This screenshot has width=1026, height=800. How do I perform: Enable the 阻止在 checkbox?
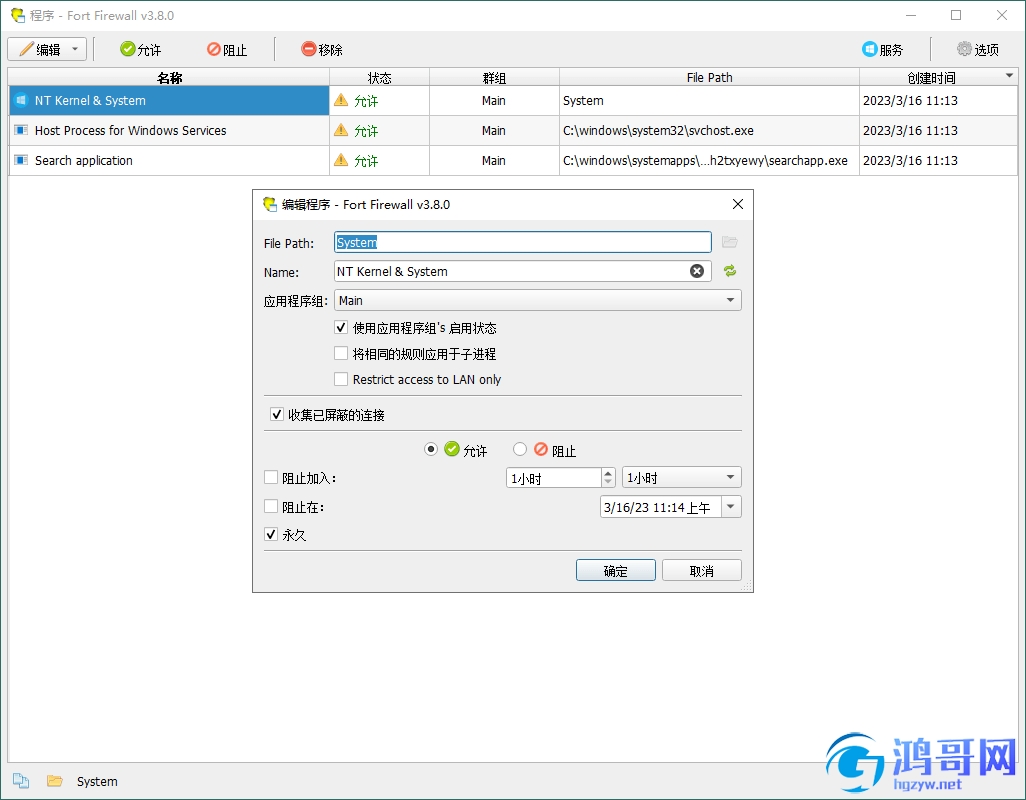click(x=271, y=506)
